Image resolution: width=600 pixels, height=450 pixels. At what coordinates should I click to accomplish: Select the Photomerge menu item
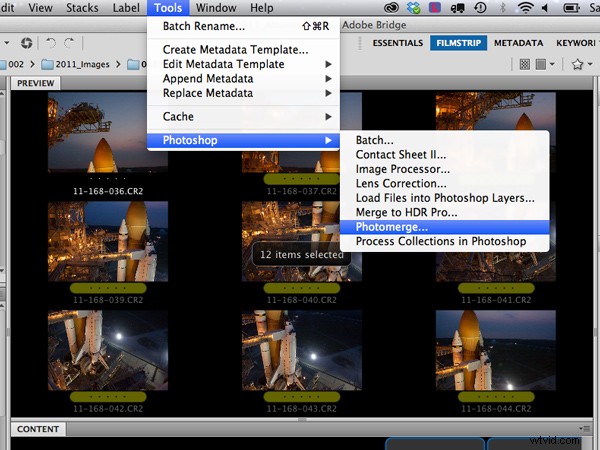click(x=445, y=227)
